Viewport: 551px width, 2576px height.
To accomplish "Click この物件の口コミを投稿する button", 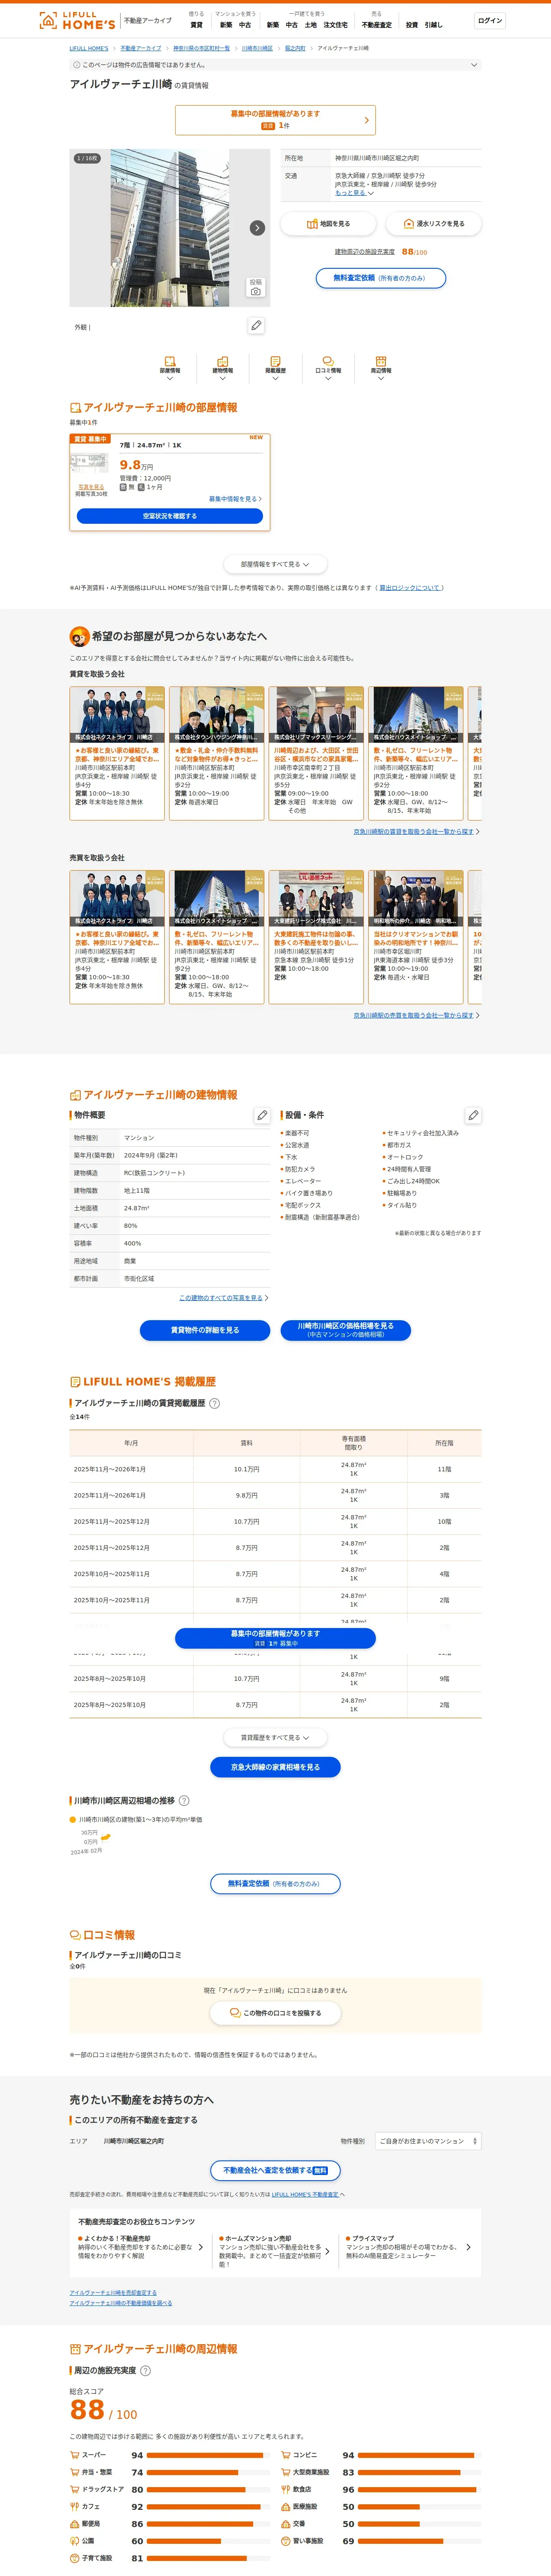I will point(275,2013).
